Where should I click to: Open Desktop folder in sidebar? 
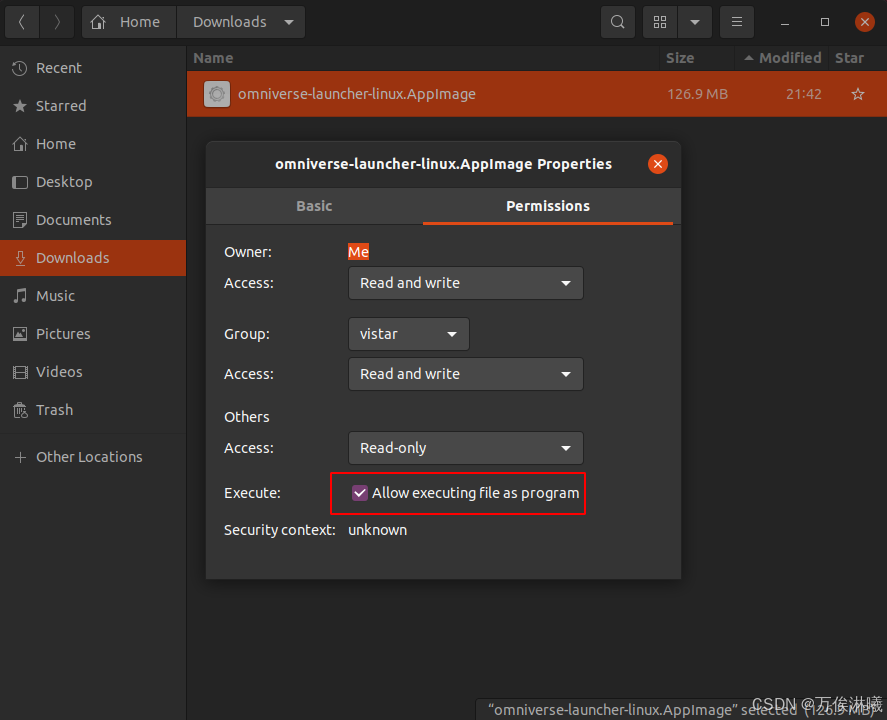click(93, 182)
